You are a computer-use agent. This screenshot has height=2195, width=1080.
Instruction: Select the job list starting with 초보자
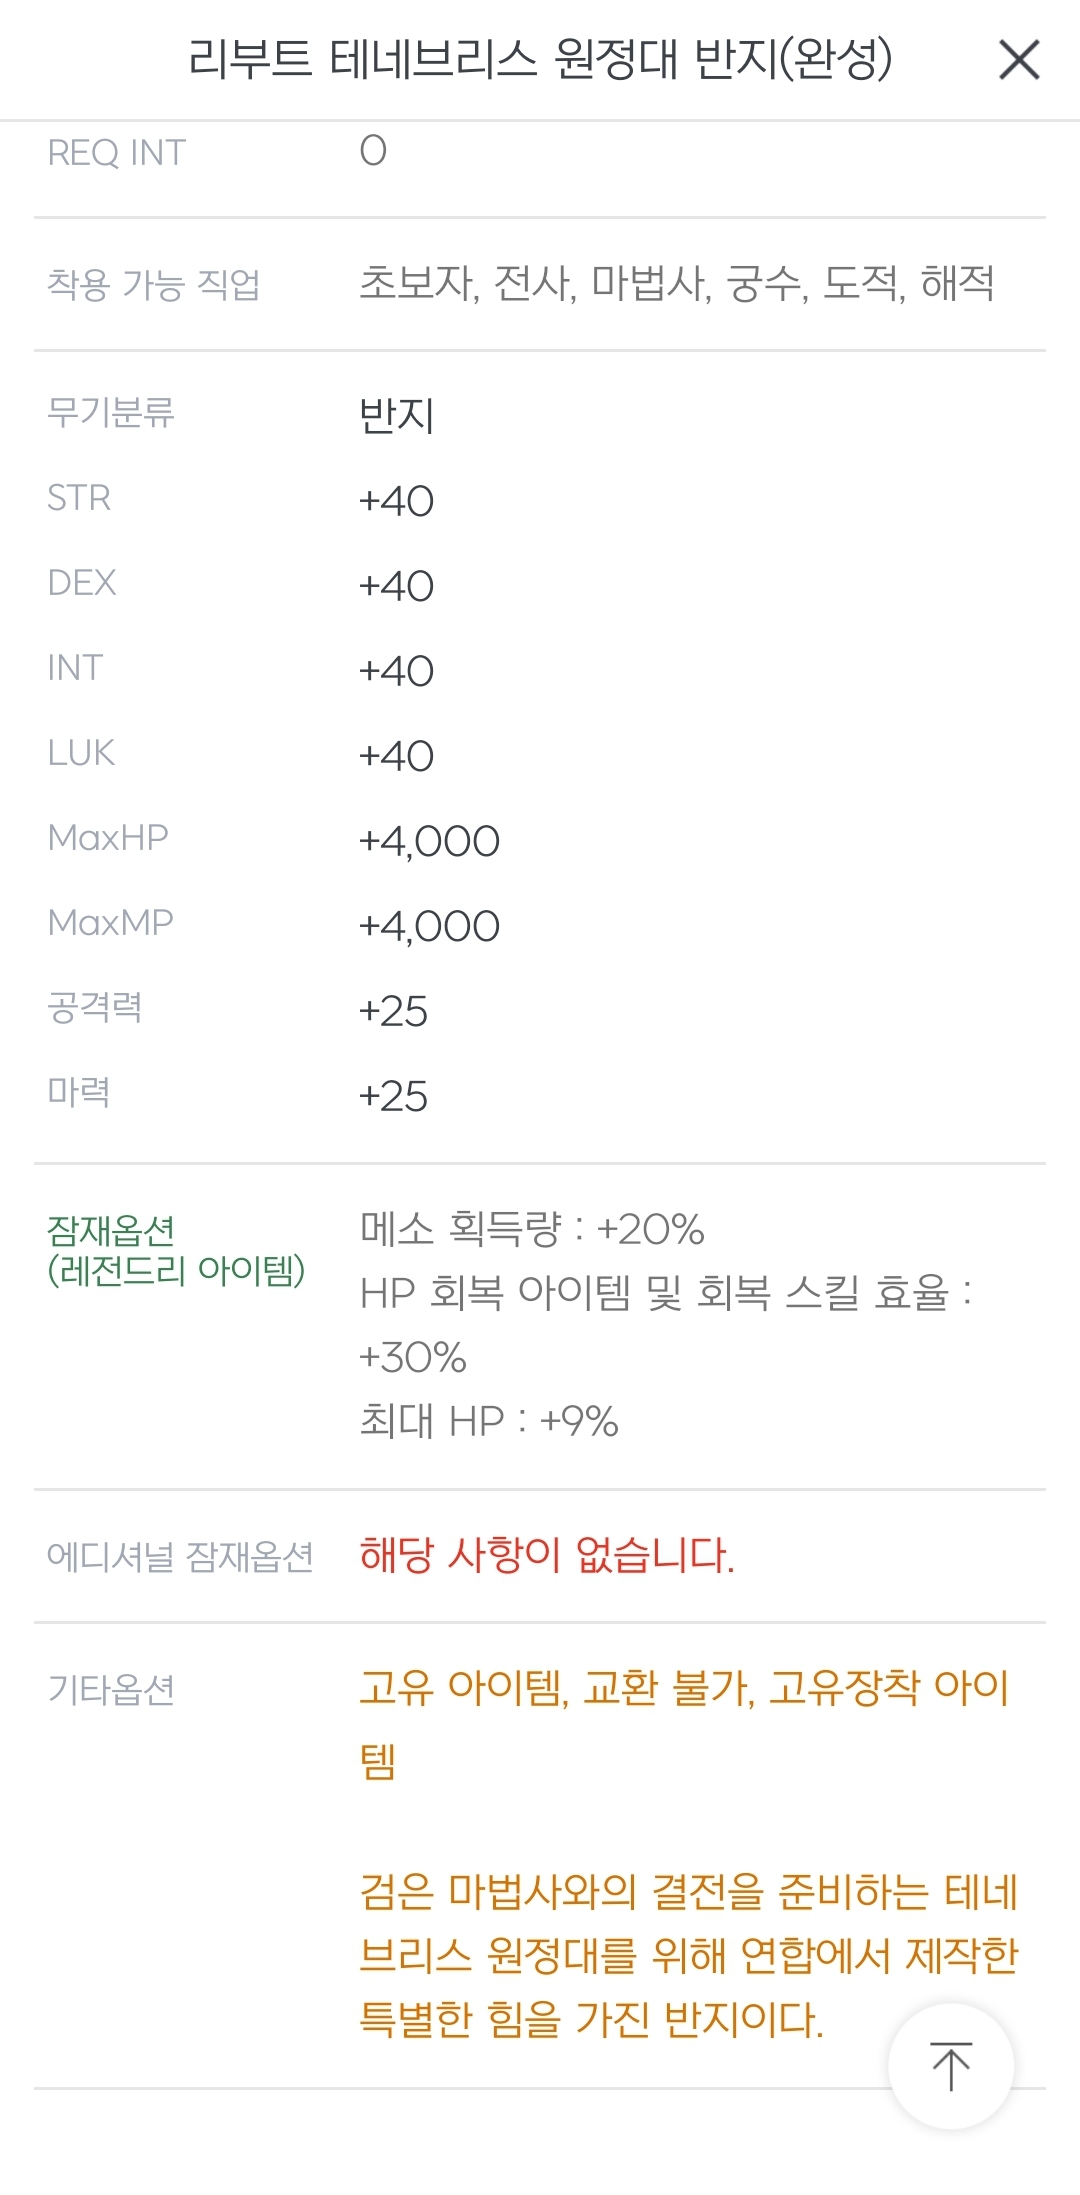pos(676,284)
